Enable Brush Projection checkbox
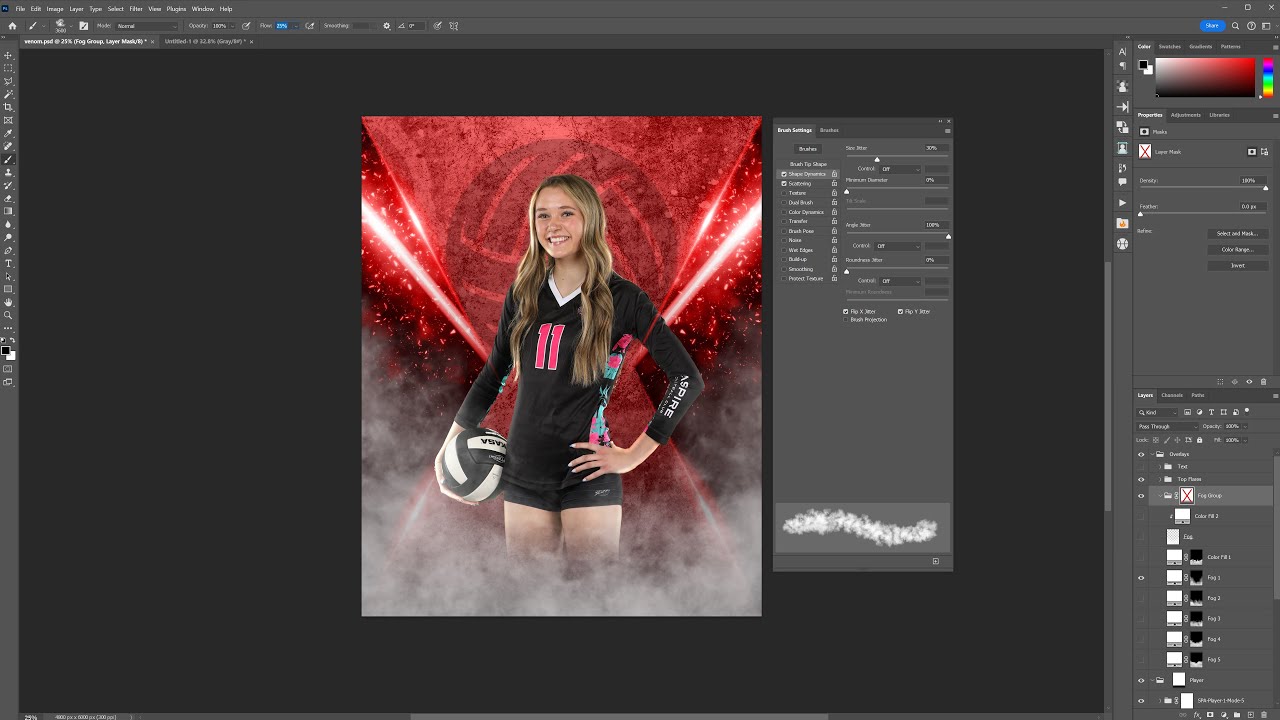This screenshot has height=720, width=1280. click(846, 319)
